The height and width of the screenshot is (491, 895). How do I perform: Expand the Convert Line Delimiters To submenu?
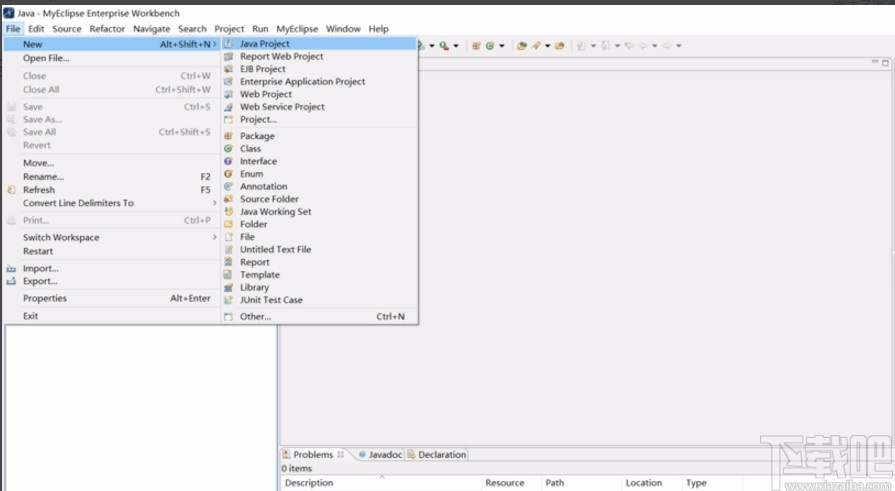tap(111, 203)
